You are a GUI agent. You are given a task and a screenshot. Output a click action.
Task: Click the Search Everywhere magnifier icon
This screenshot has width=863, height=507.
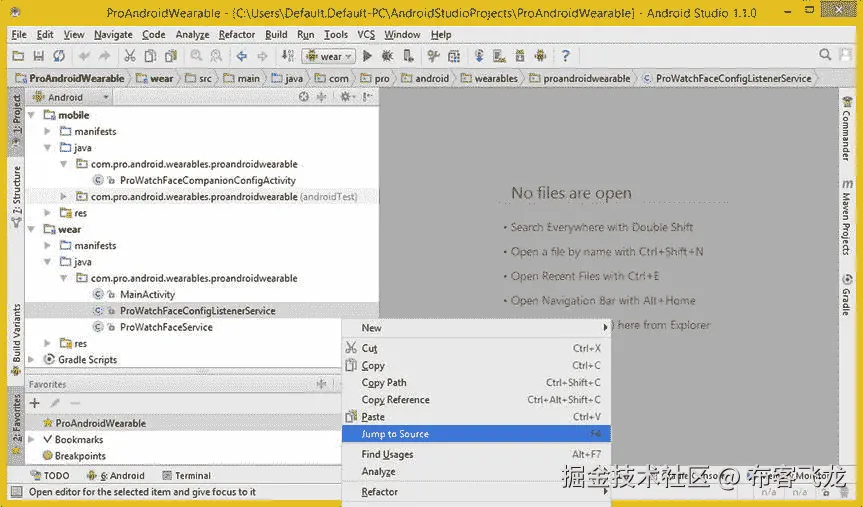824,54
